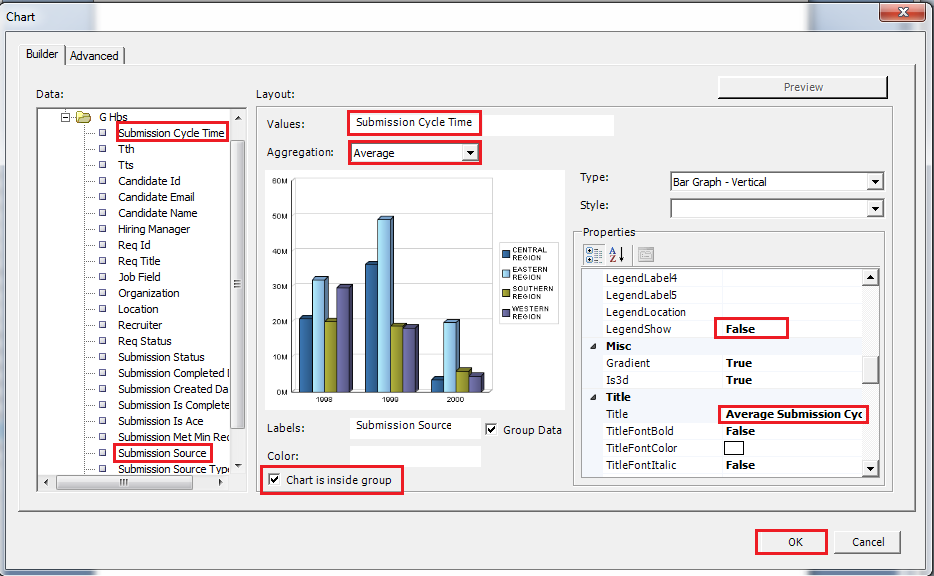Open the Aggregation dropdown
Screen dimensions: 934x576
(471, 153)
